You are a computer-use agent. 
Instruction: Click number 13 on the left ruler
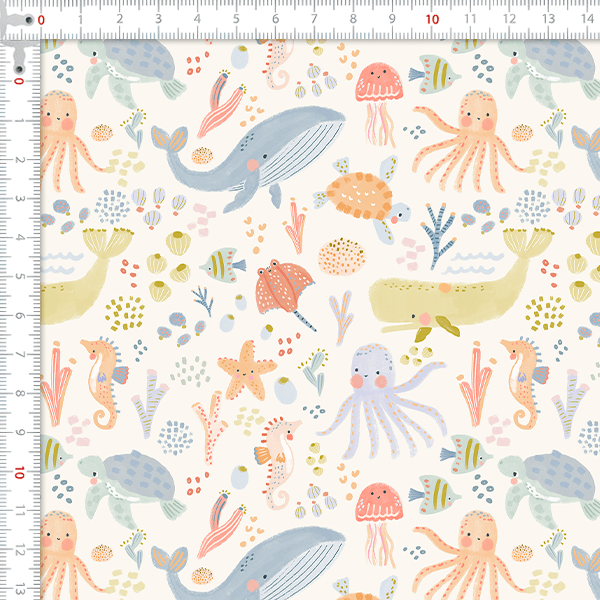click(x=20, y=588)
